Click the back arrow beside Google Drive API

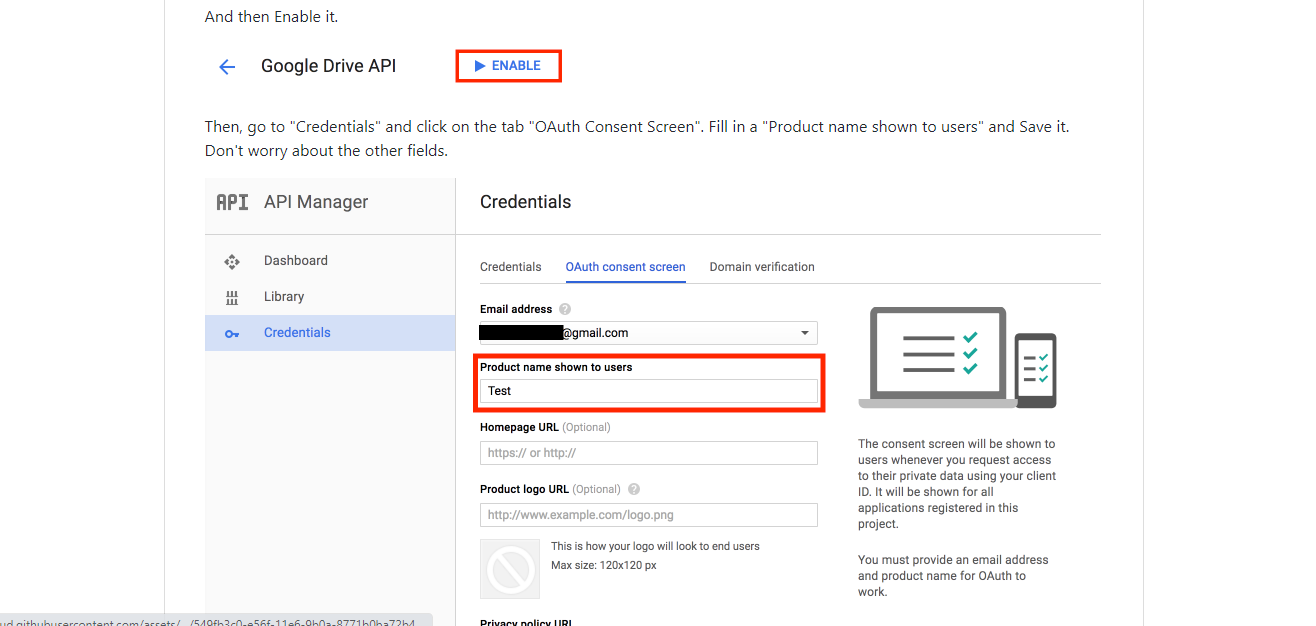[x=227, y=67]
